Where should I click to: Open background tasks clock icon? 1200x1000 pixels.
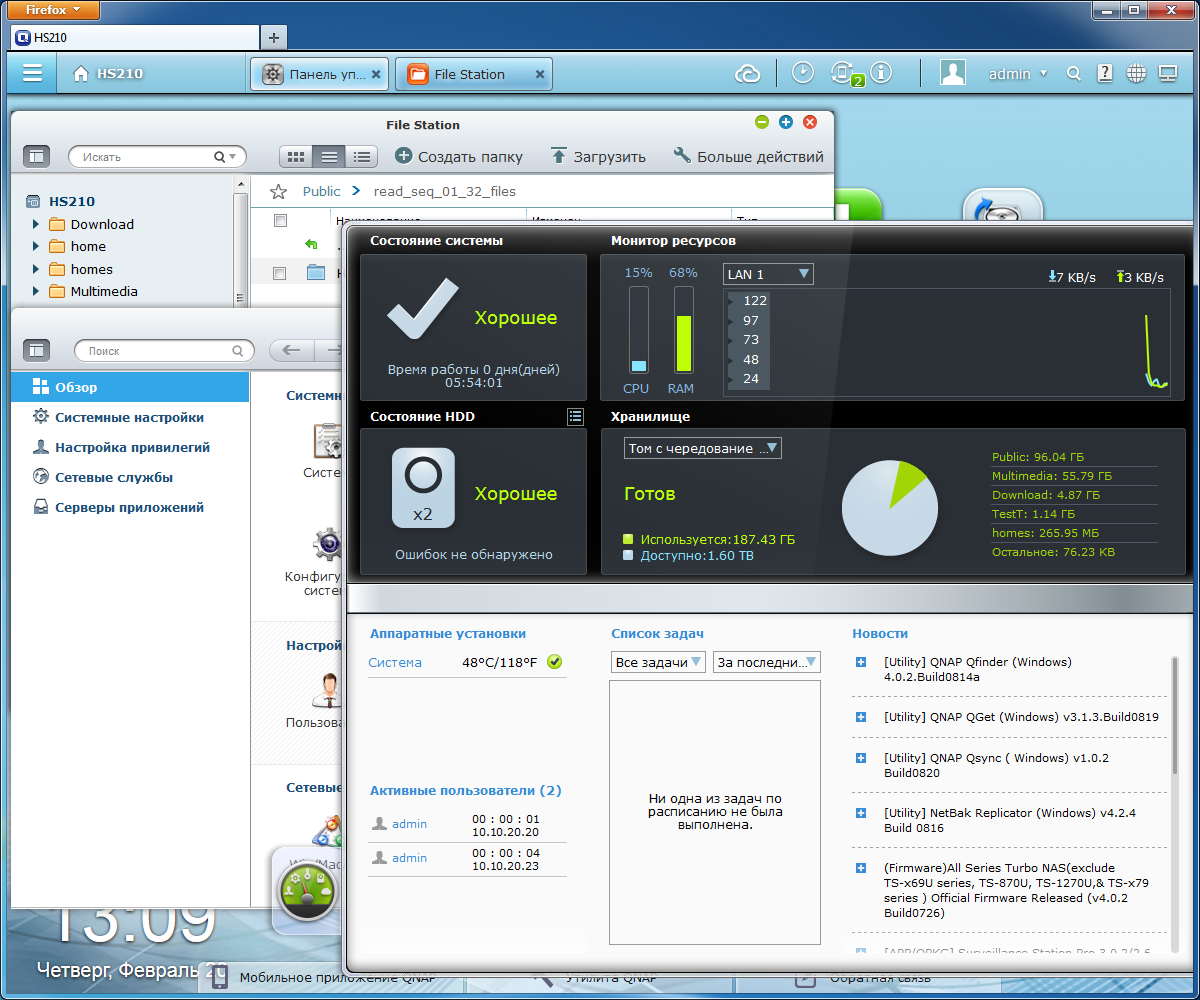802,73
